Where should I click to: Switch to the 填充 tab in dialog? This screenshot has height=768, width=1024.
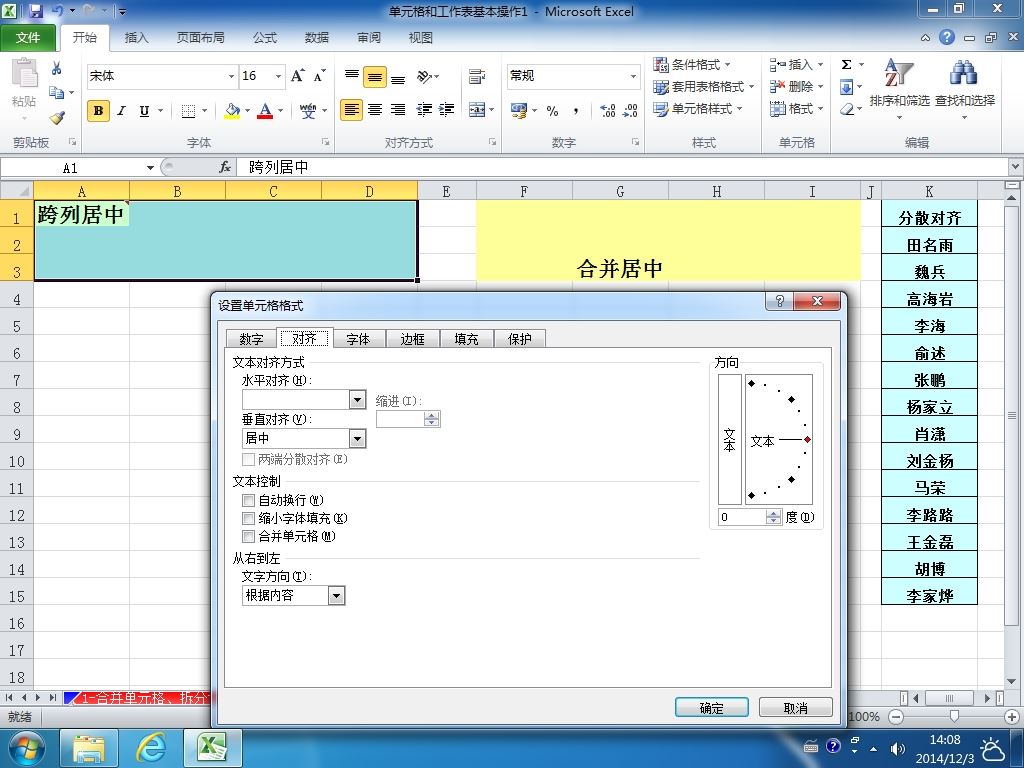(466, 339)
